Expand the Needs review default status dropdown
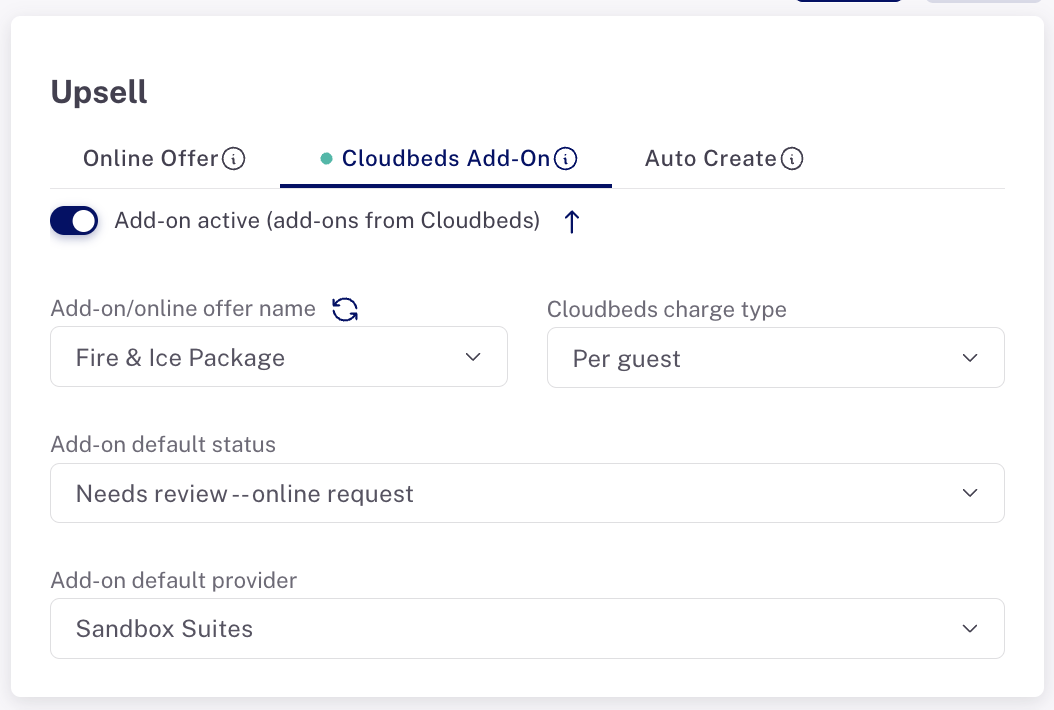Image resolution: width=1054 pixels, height=710 pixels. point(528,493)
